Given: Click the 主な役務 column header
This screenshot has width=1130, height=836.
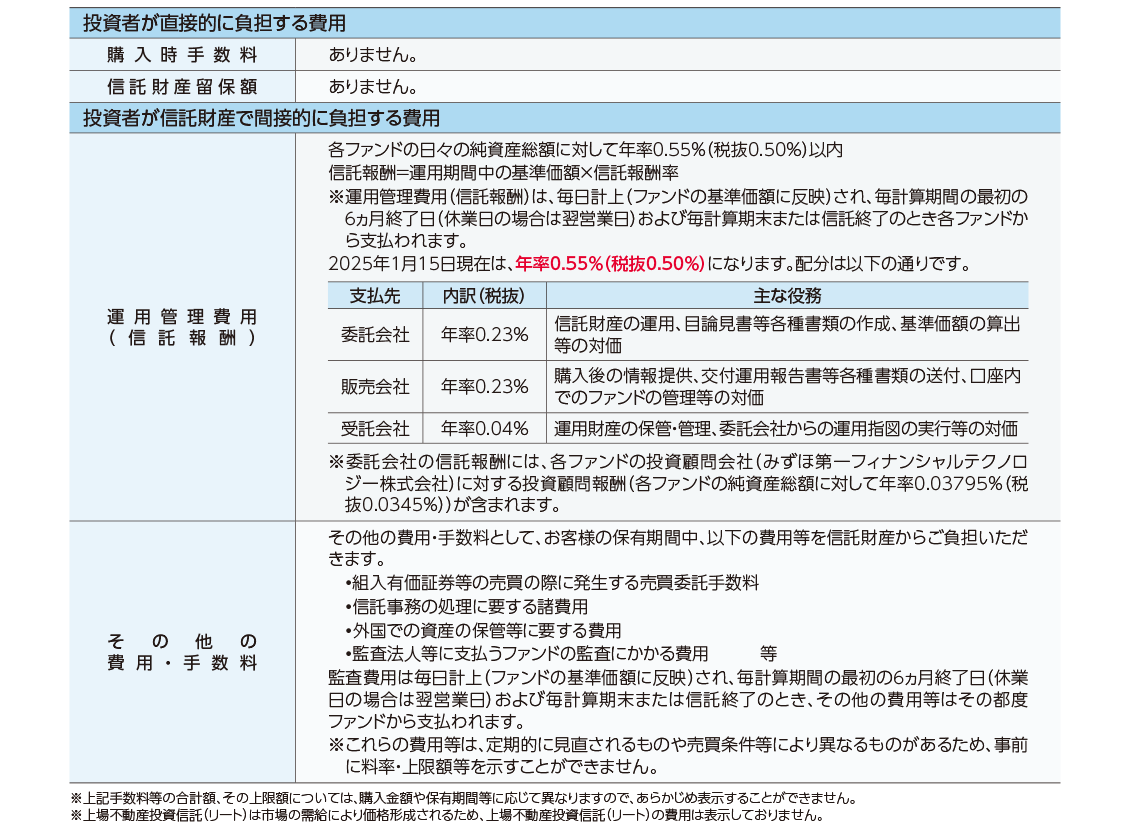Looking at the screenshot, I should coord(786,296).
